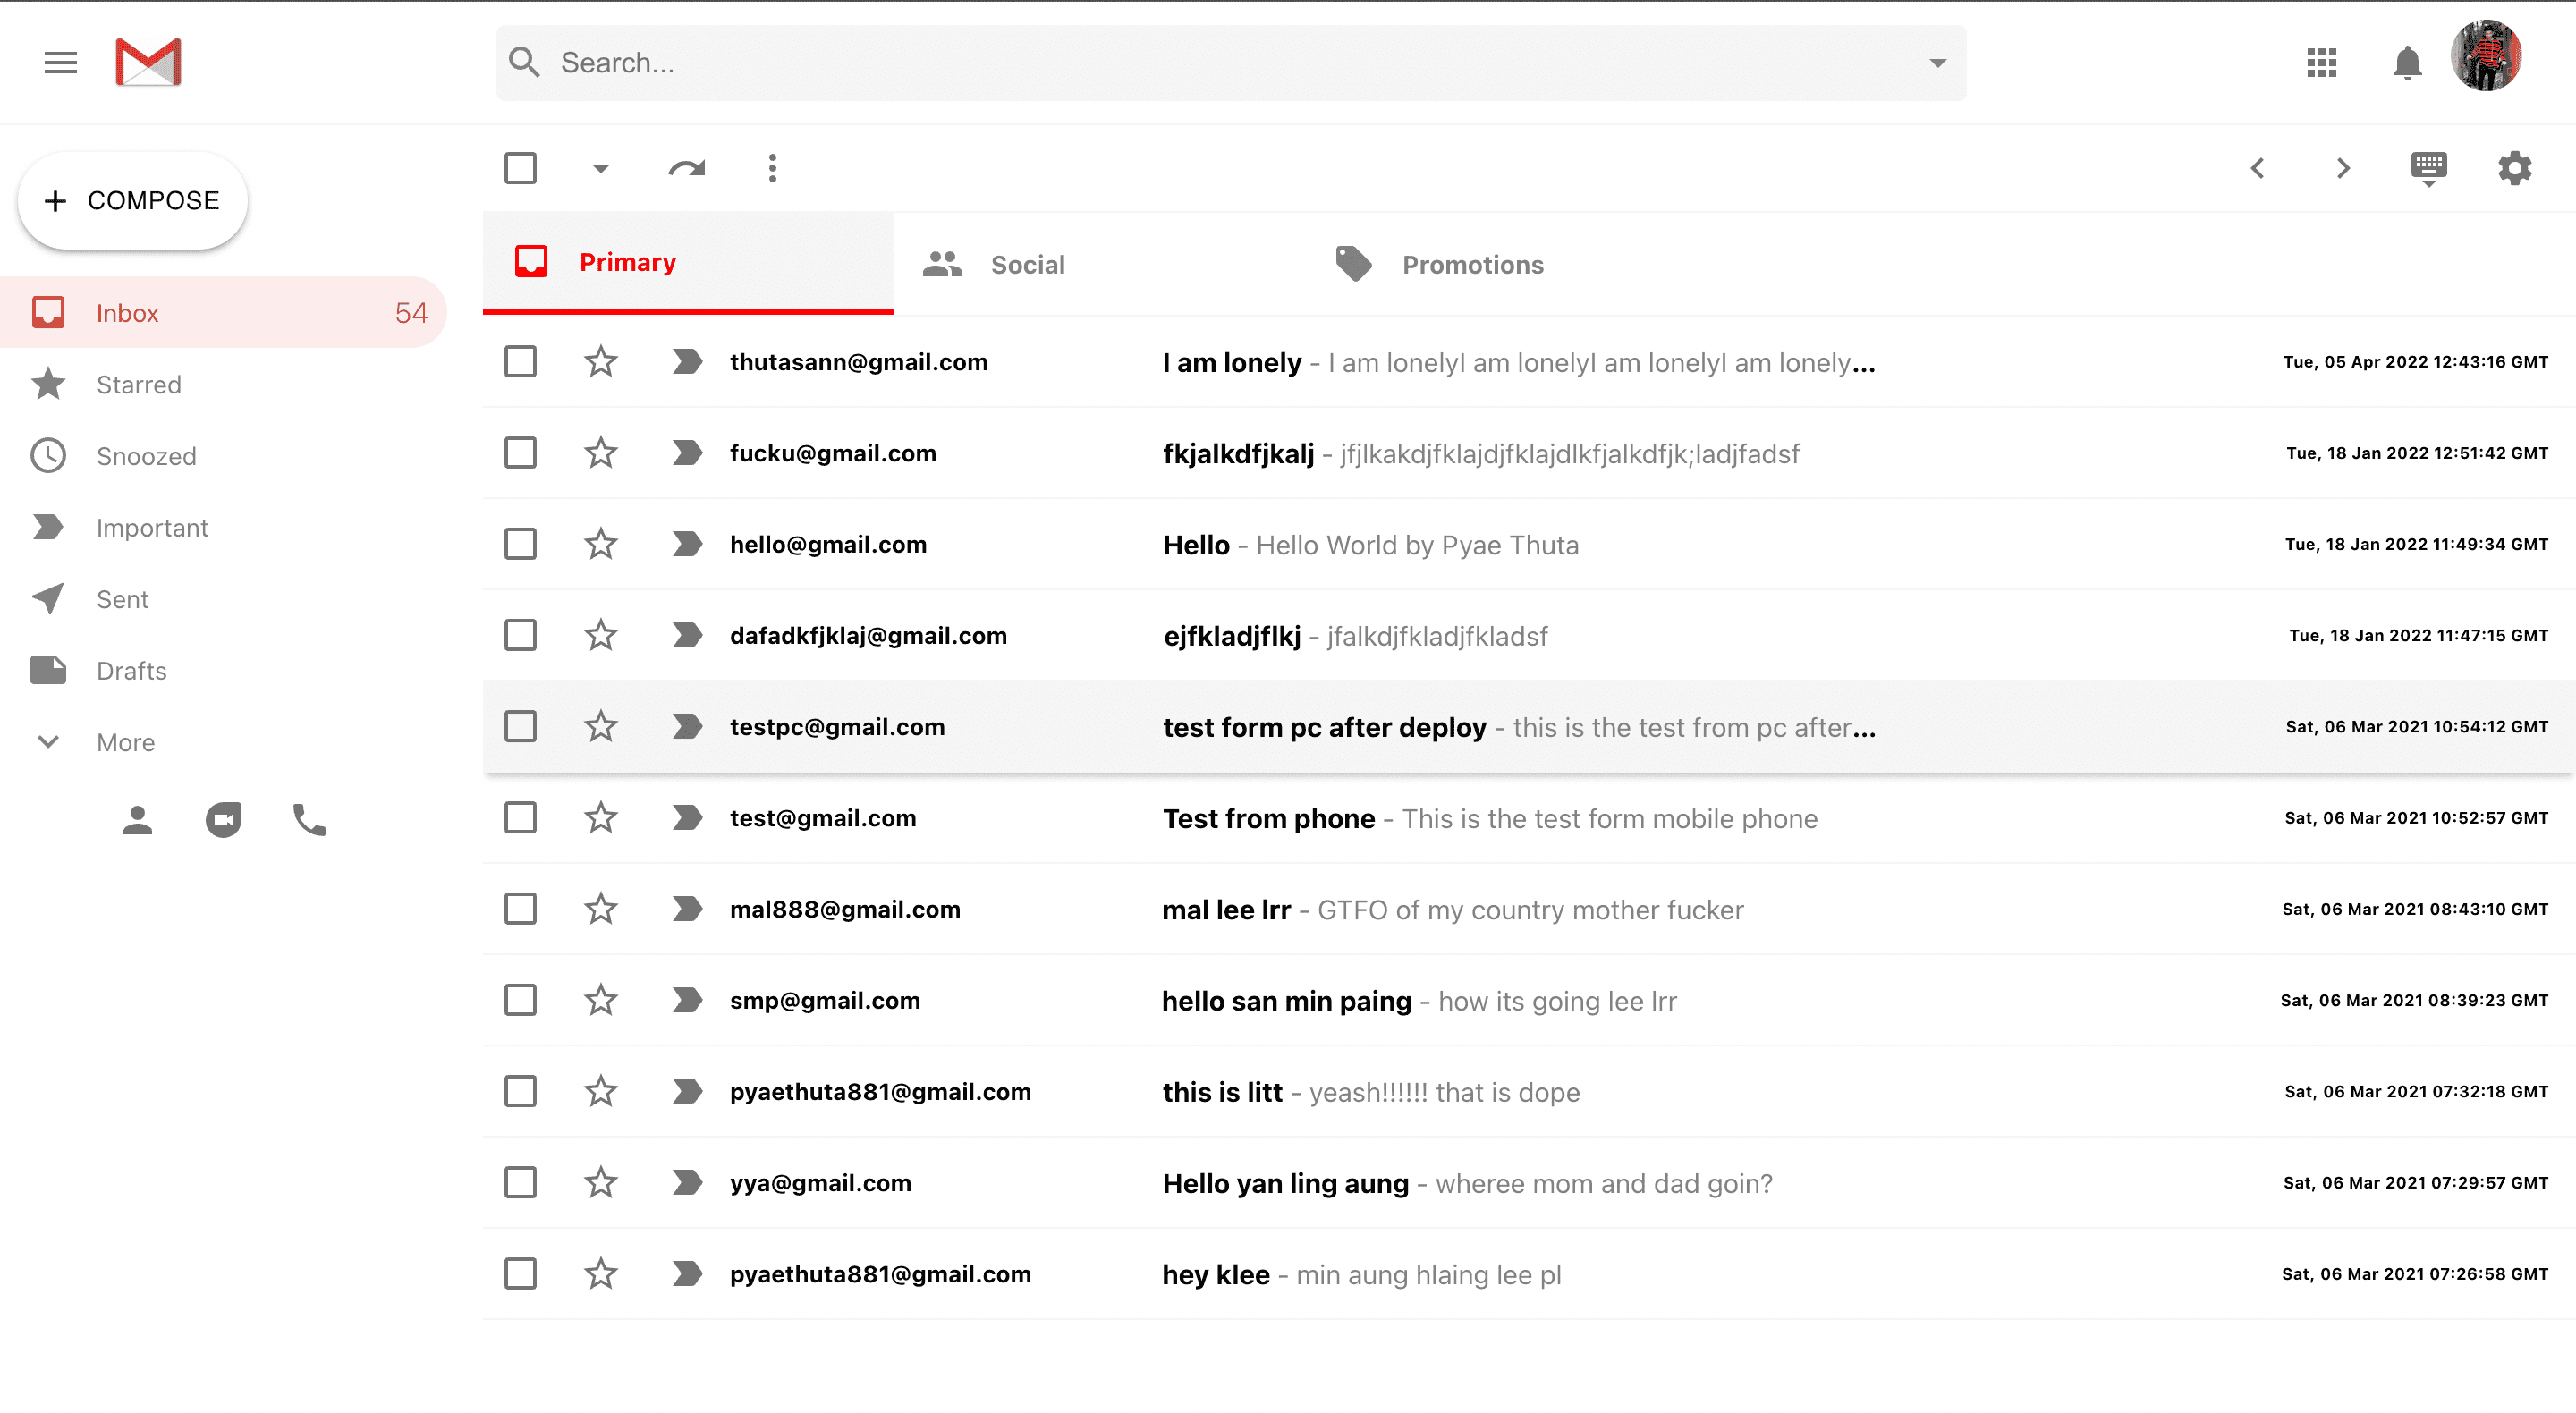The height and width of the screenshot is (1413, 2576).
Task: Click the Google apps grid icon
Action: pyautogui.click(x=2320, y=61)
